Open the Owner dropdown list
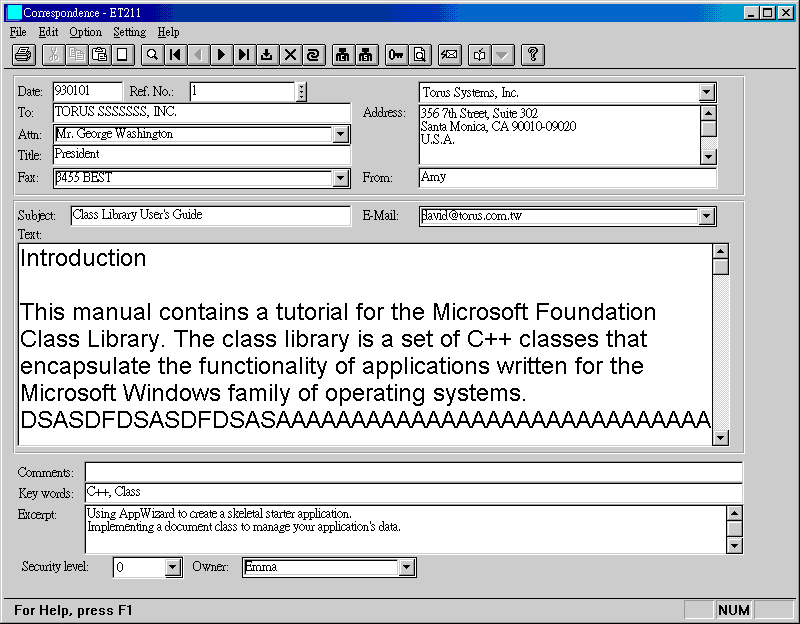Viewport: 800px width, 624px height. pos(406,568)
